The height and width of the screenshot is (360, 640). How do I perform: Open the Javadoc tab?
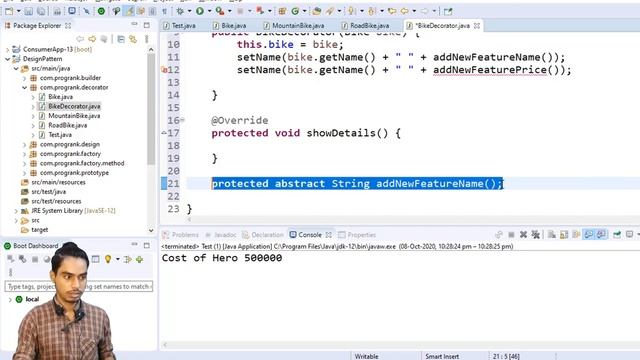click(x=221, y=235)
